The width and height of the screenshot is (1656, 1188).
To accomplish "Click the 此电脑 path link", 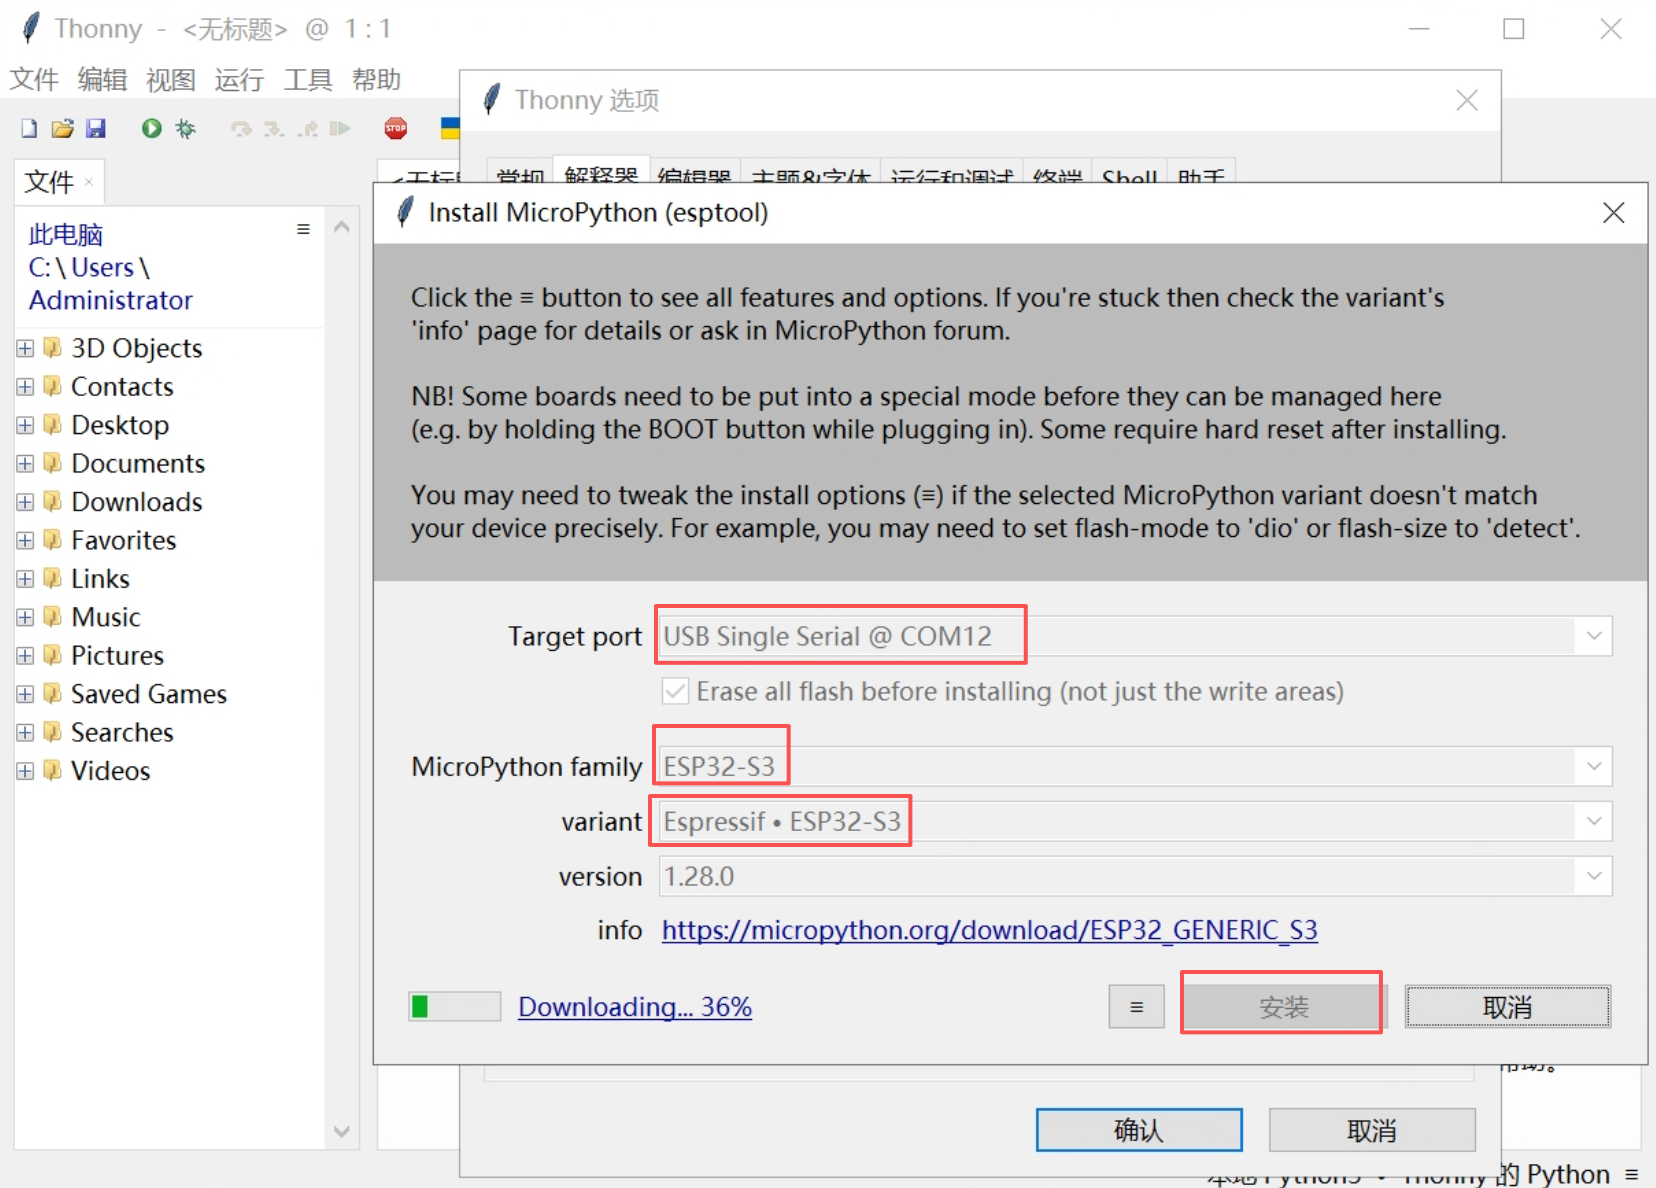I will click(x=66, y=234).
